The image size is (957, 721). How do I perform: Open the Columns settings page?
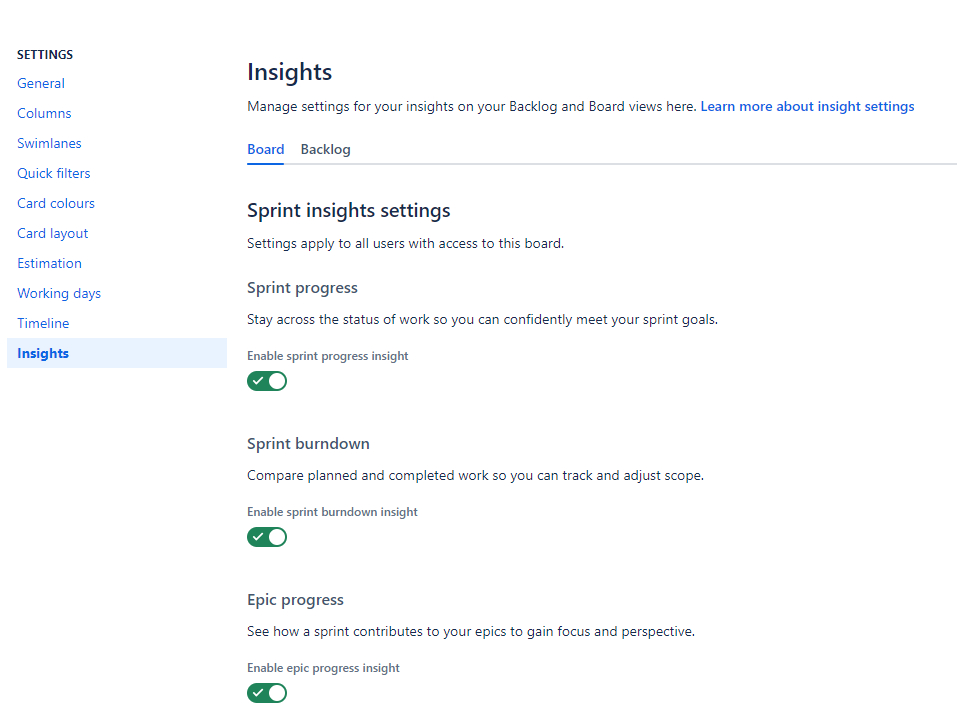coord(44,113)
